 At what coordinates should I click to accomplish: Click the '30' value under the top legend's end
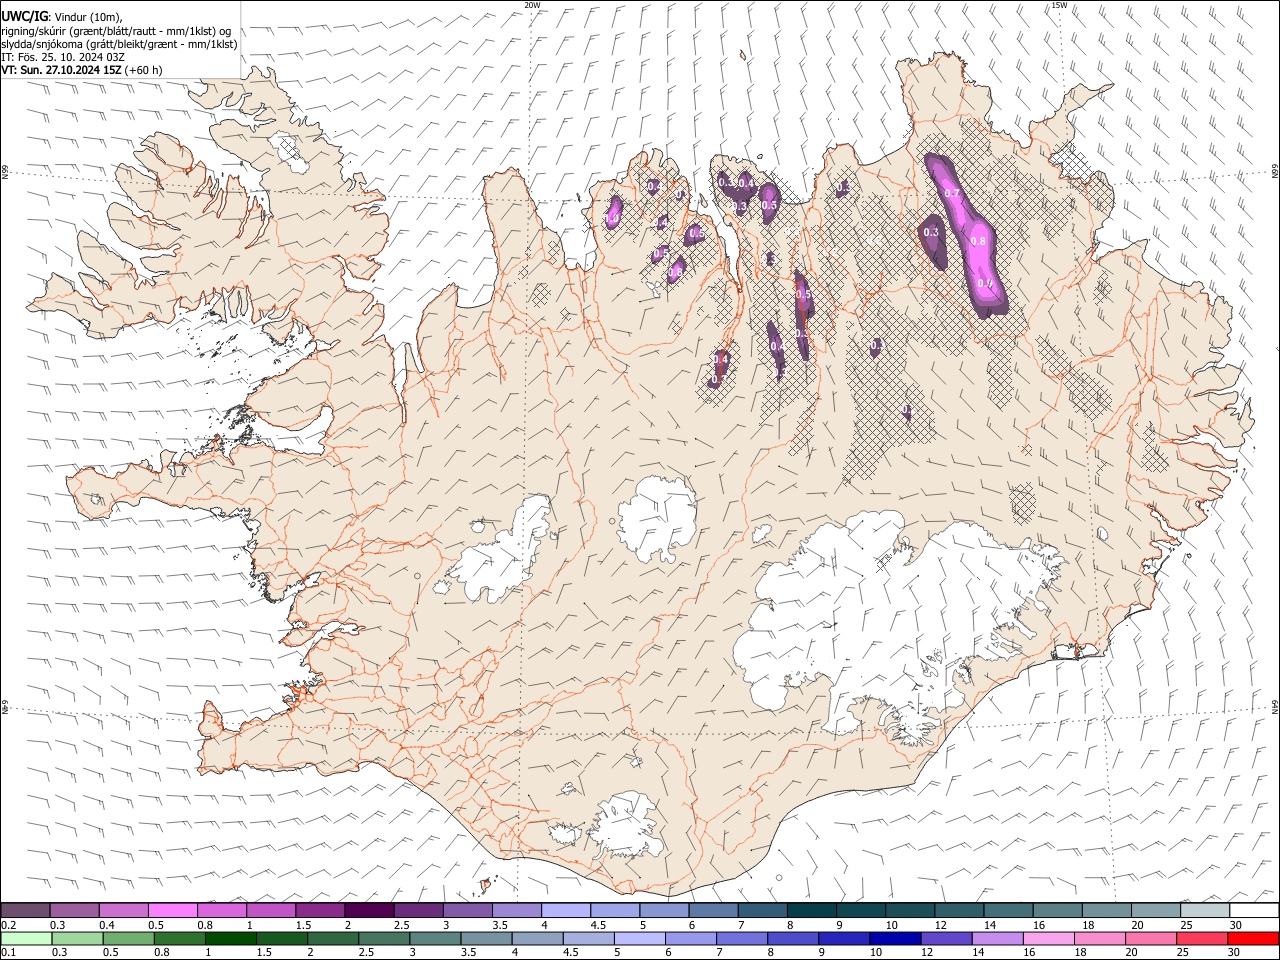tap(1234, 925)
